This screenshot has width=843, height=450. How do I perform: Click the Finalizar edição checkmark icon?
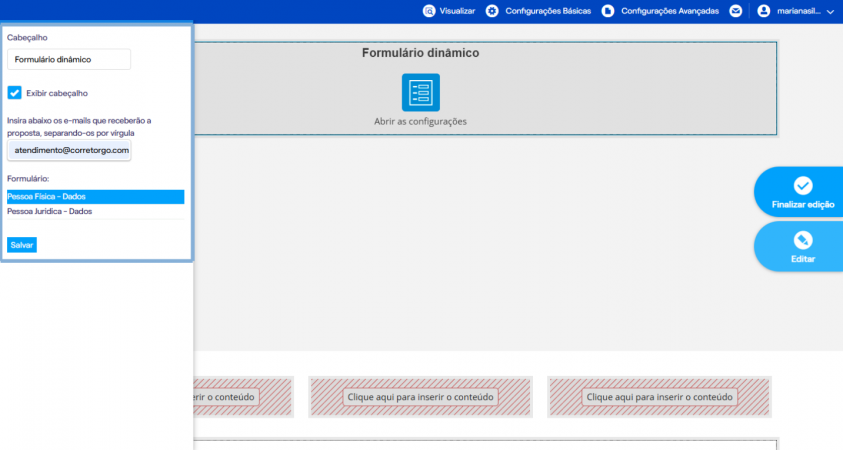coord(803,185)
